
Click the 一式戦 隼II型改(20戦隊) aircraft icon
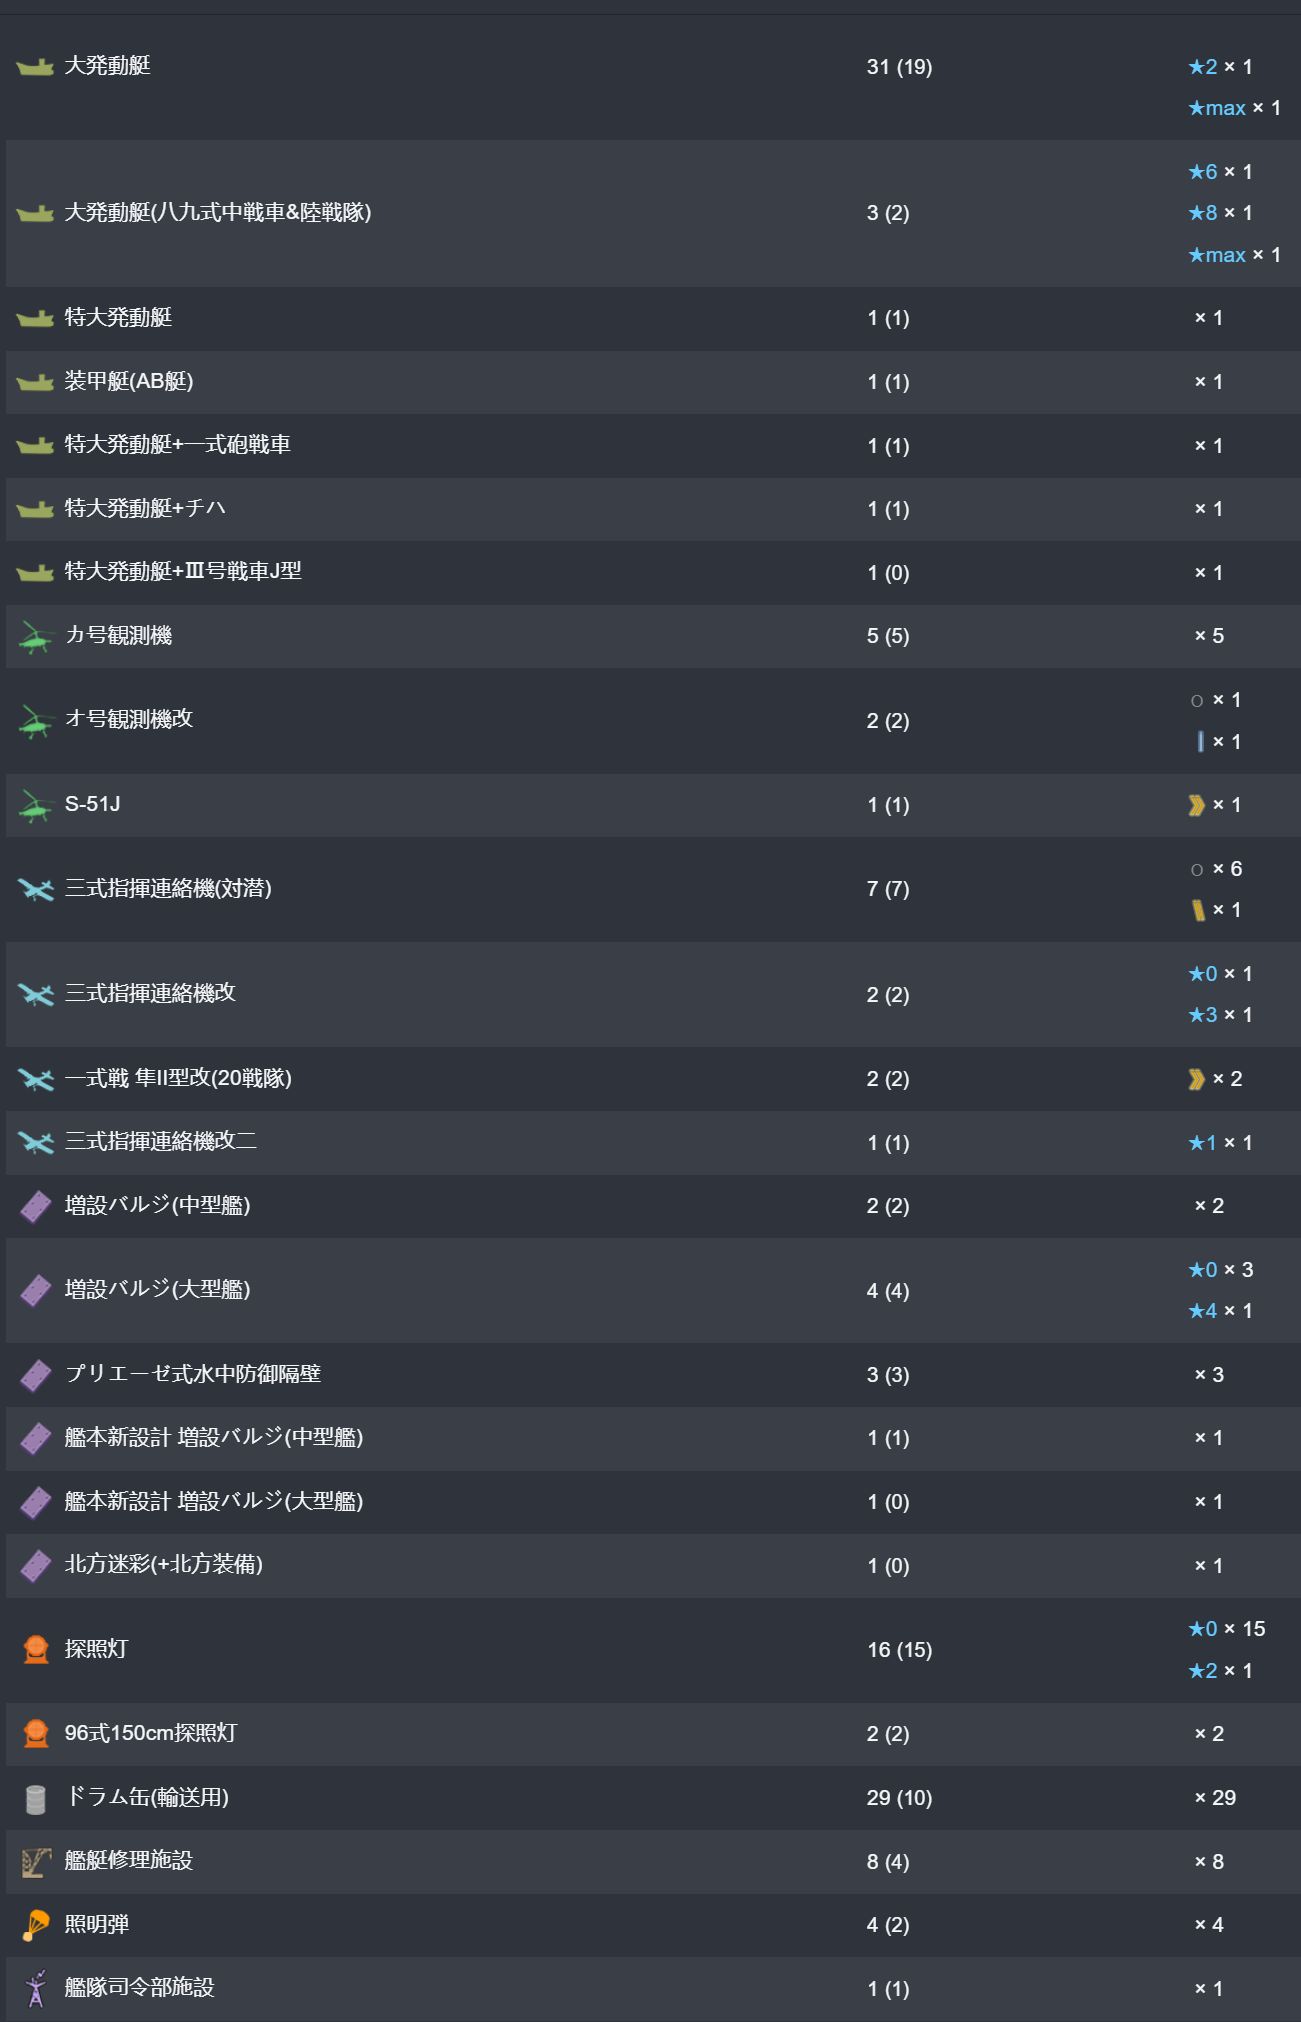pyautogui.click(x=35, y=1079)
